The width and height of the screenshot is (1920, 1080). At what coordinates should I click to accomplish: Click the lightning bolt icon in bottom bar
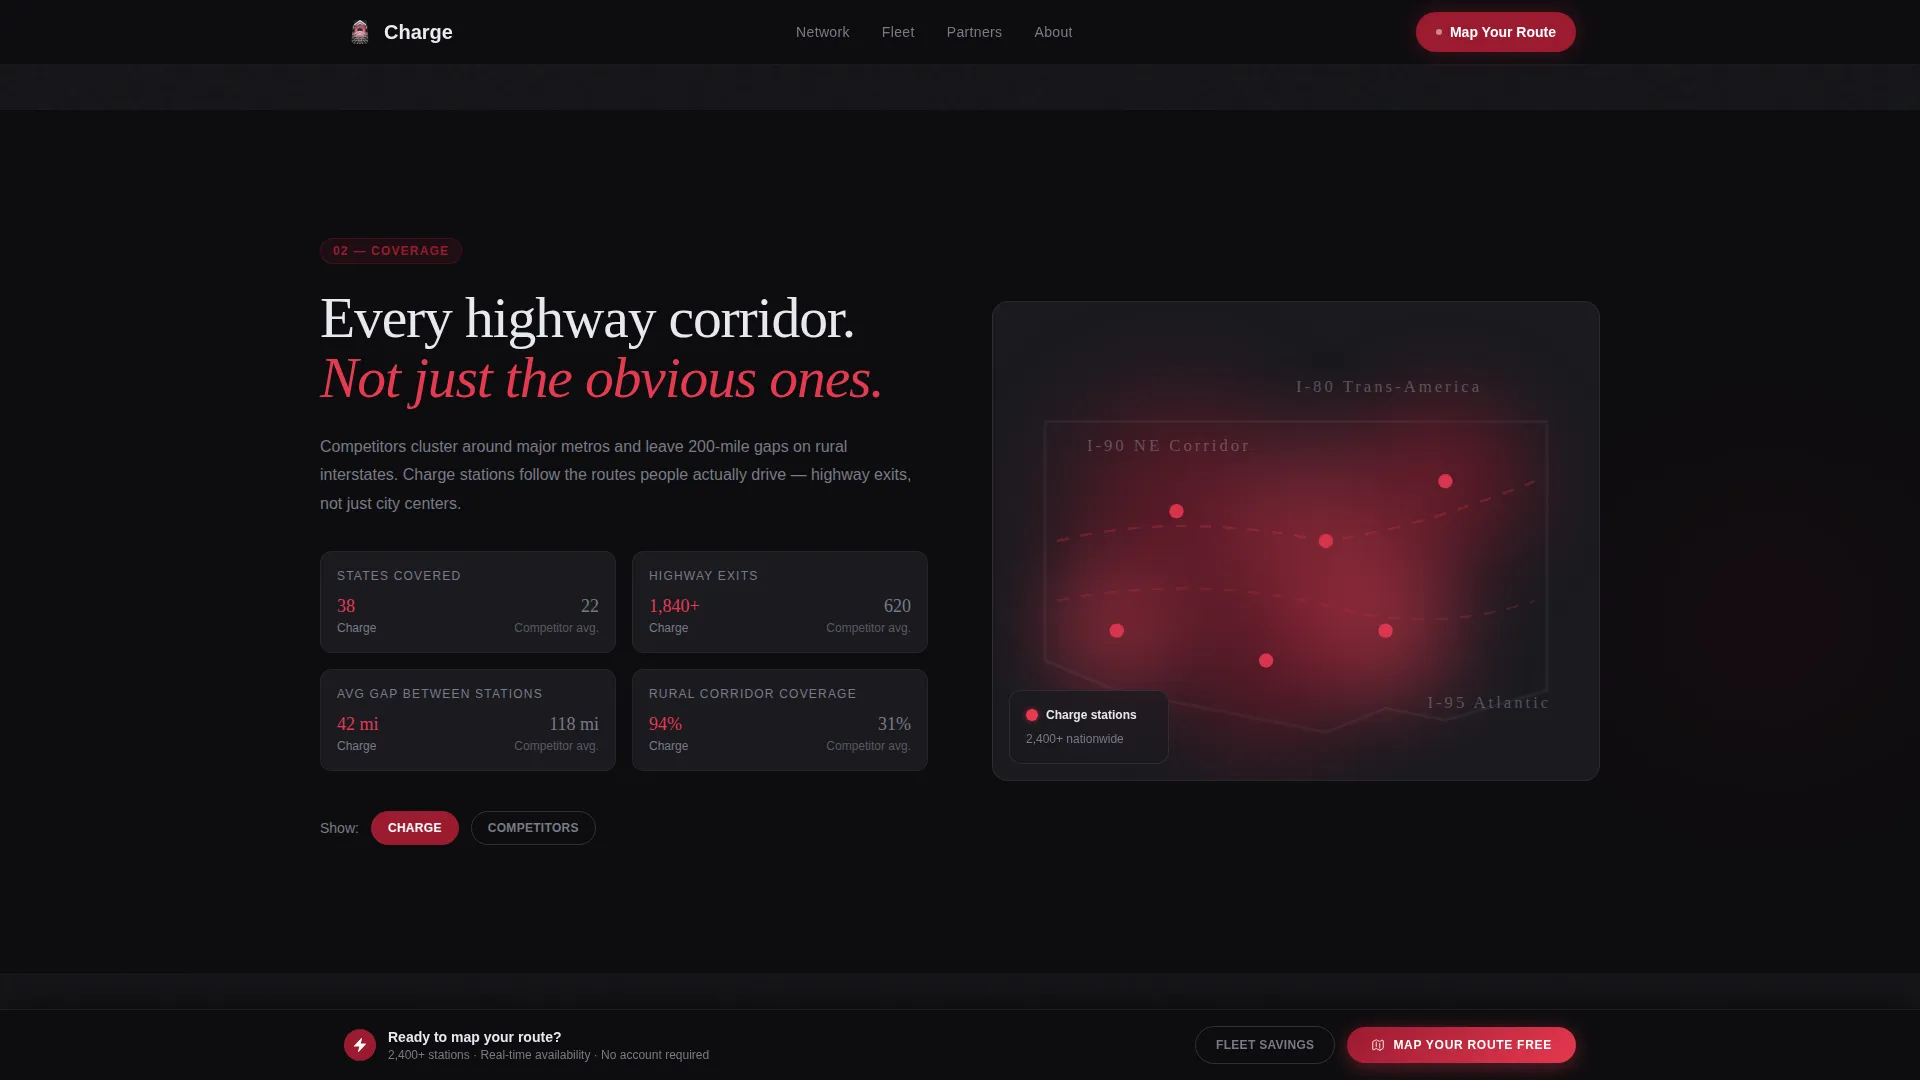pyautogui.click(x=360, y=1045)
